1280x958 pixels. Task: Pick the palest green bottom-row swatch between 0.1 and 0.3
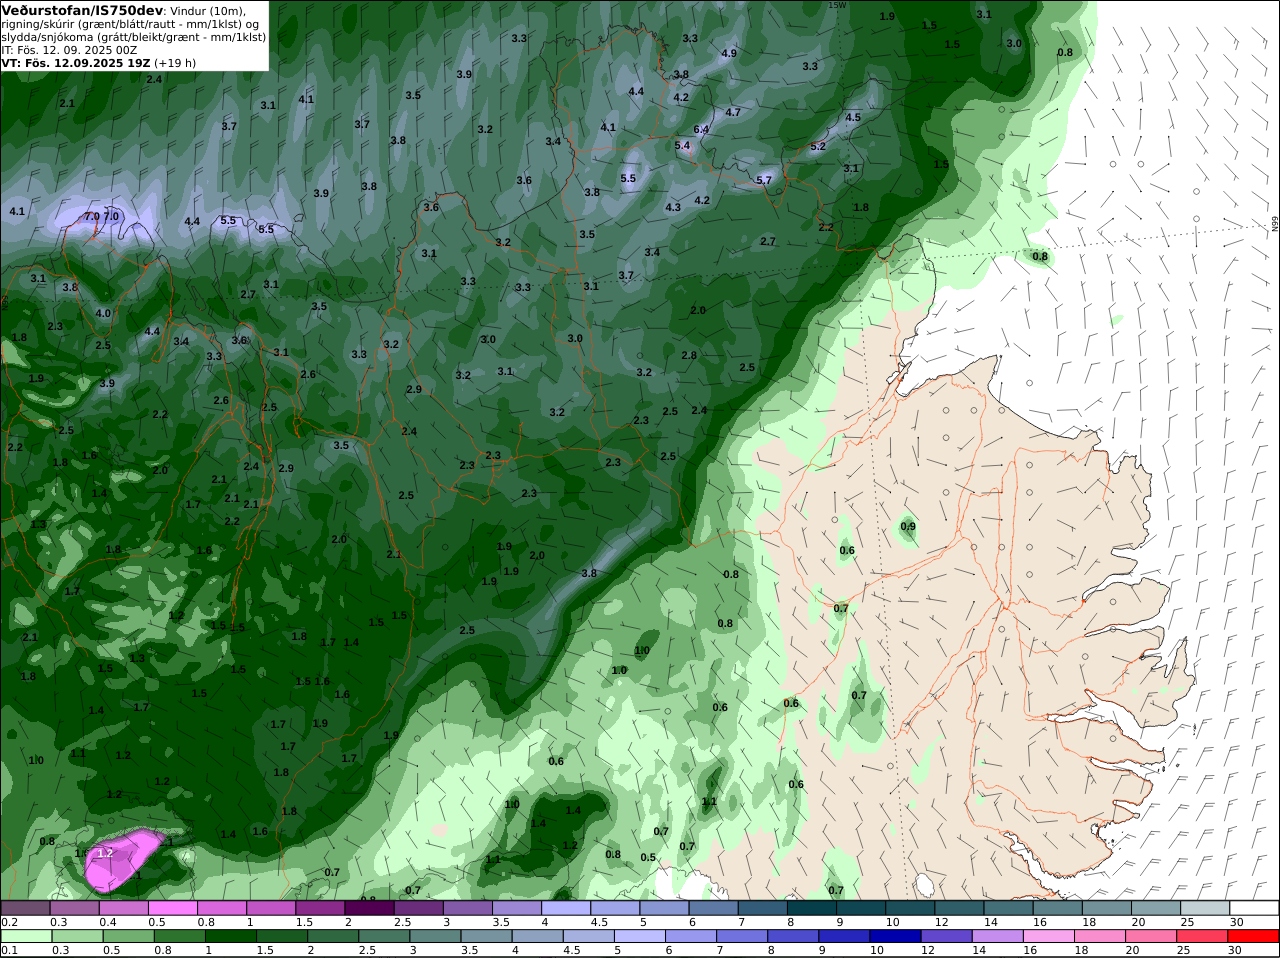[x=26, y=937]
